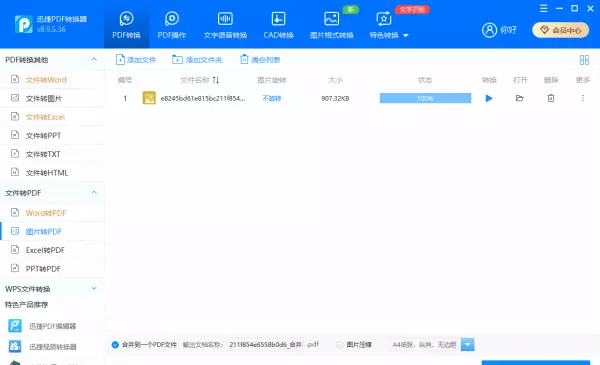
Task: Select Word转PDF in sidebar
Action: [52, 213]
